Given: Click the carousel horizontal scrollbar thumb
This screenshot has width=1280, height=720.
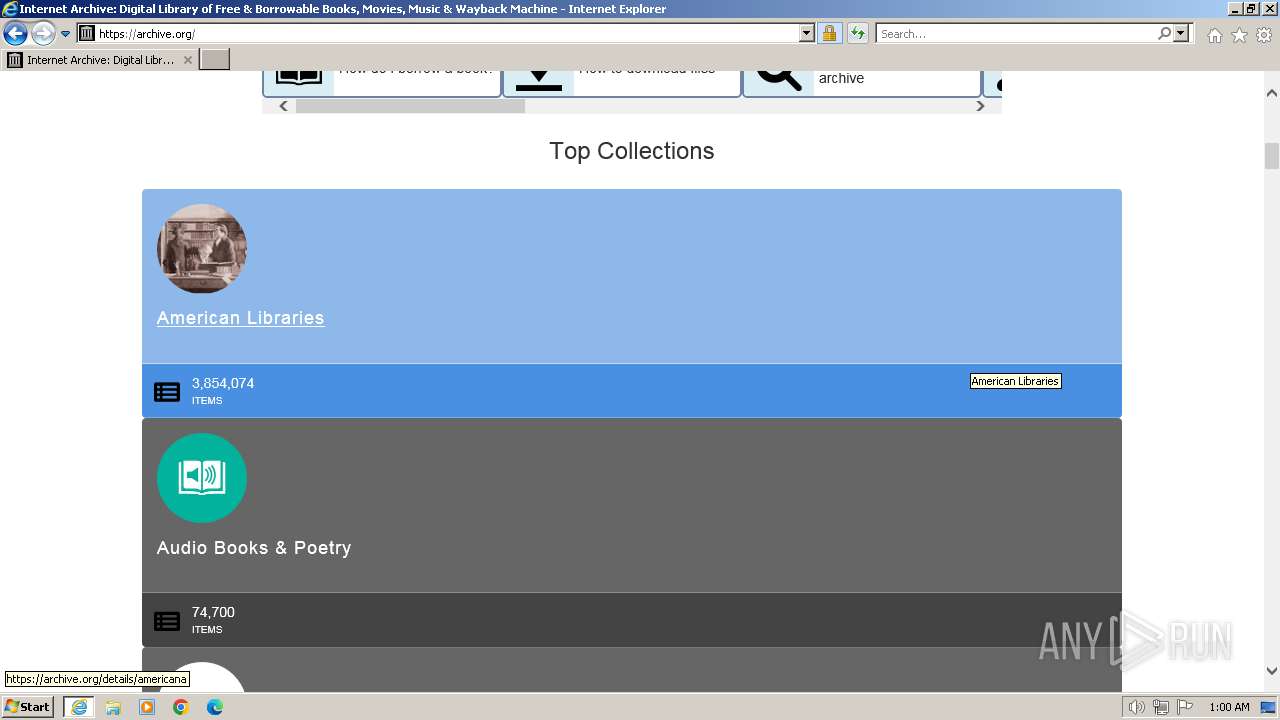Looking at the screenshot, I should click(x=410, y=106).
